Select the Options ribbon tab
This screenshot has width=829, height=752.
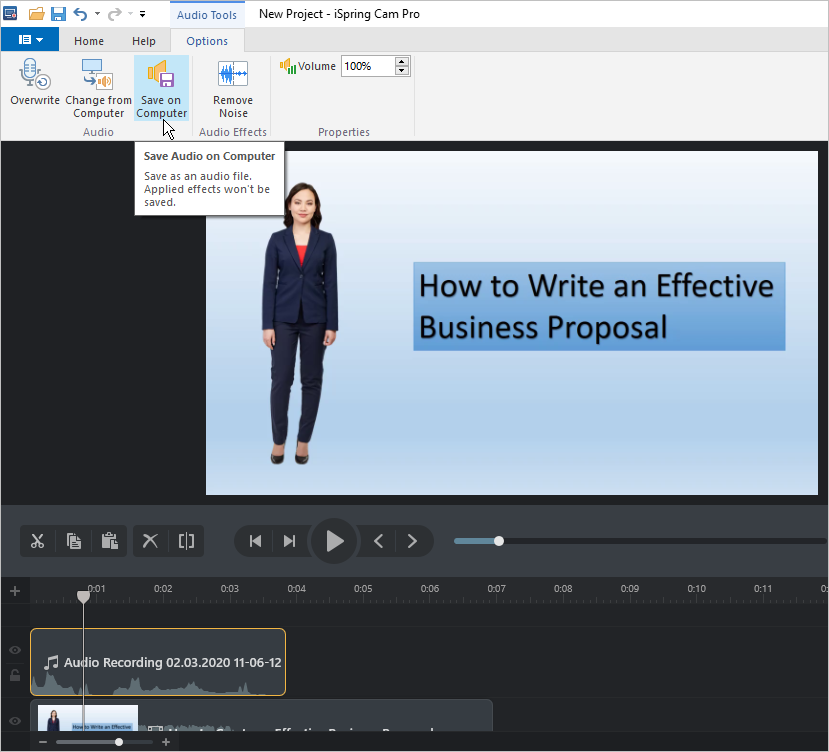point(207,41)
